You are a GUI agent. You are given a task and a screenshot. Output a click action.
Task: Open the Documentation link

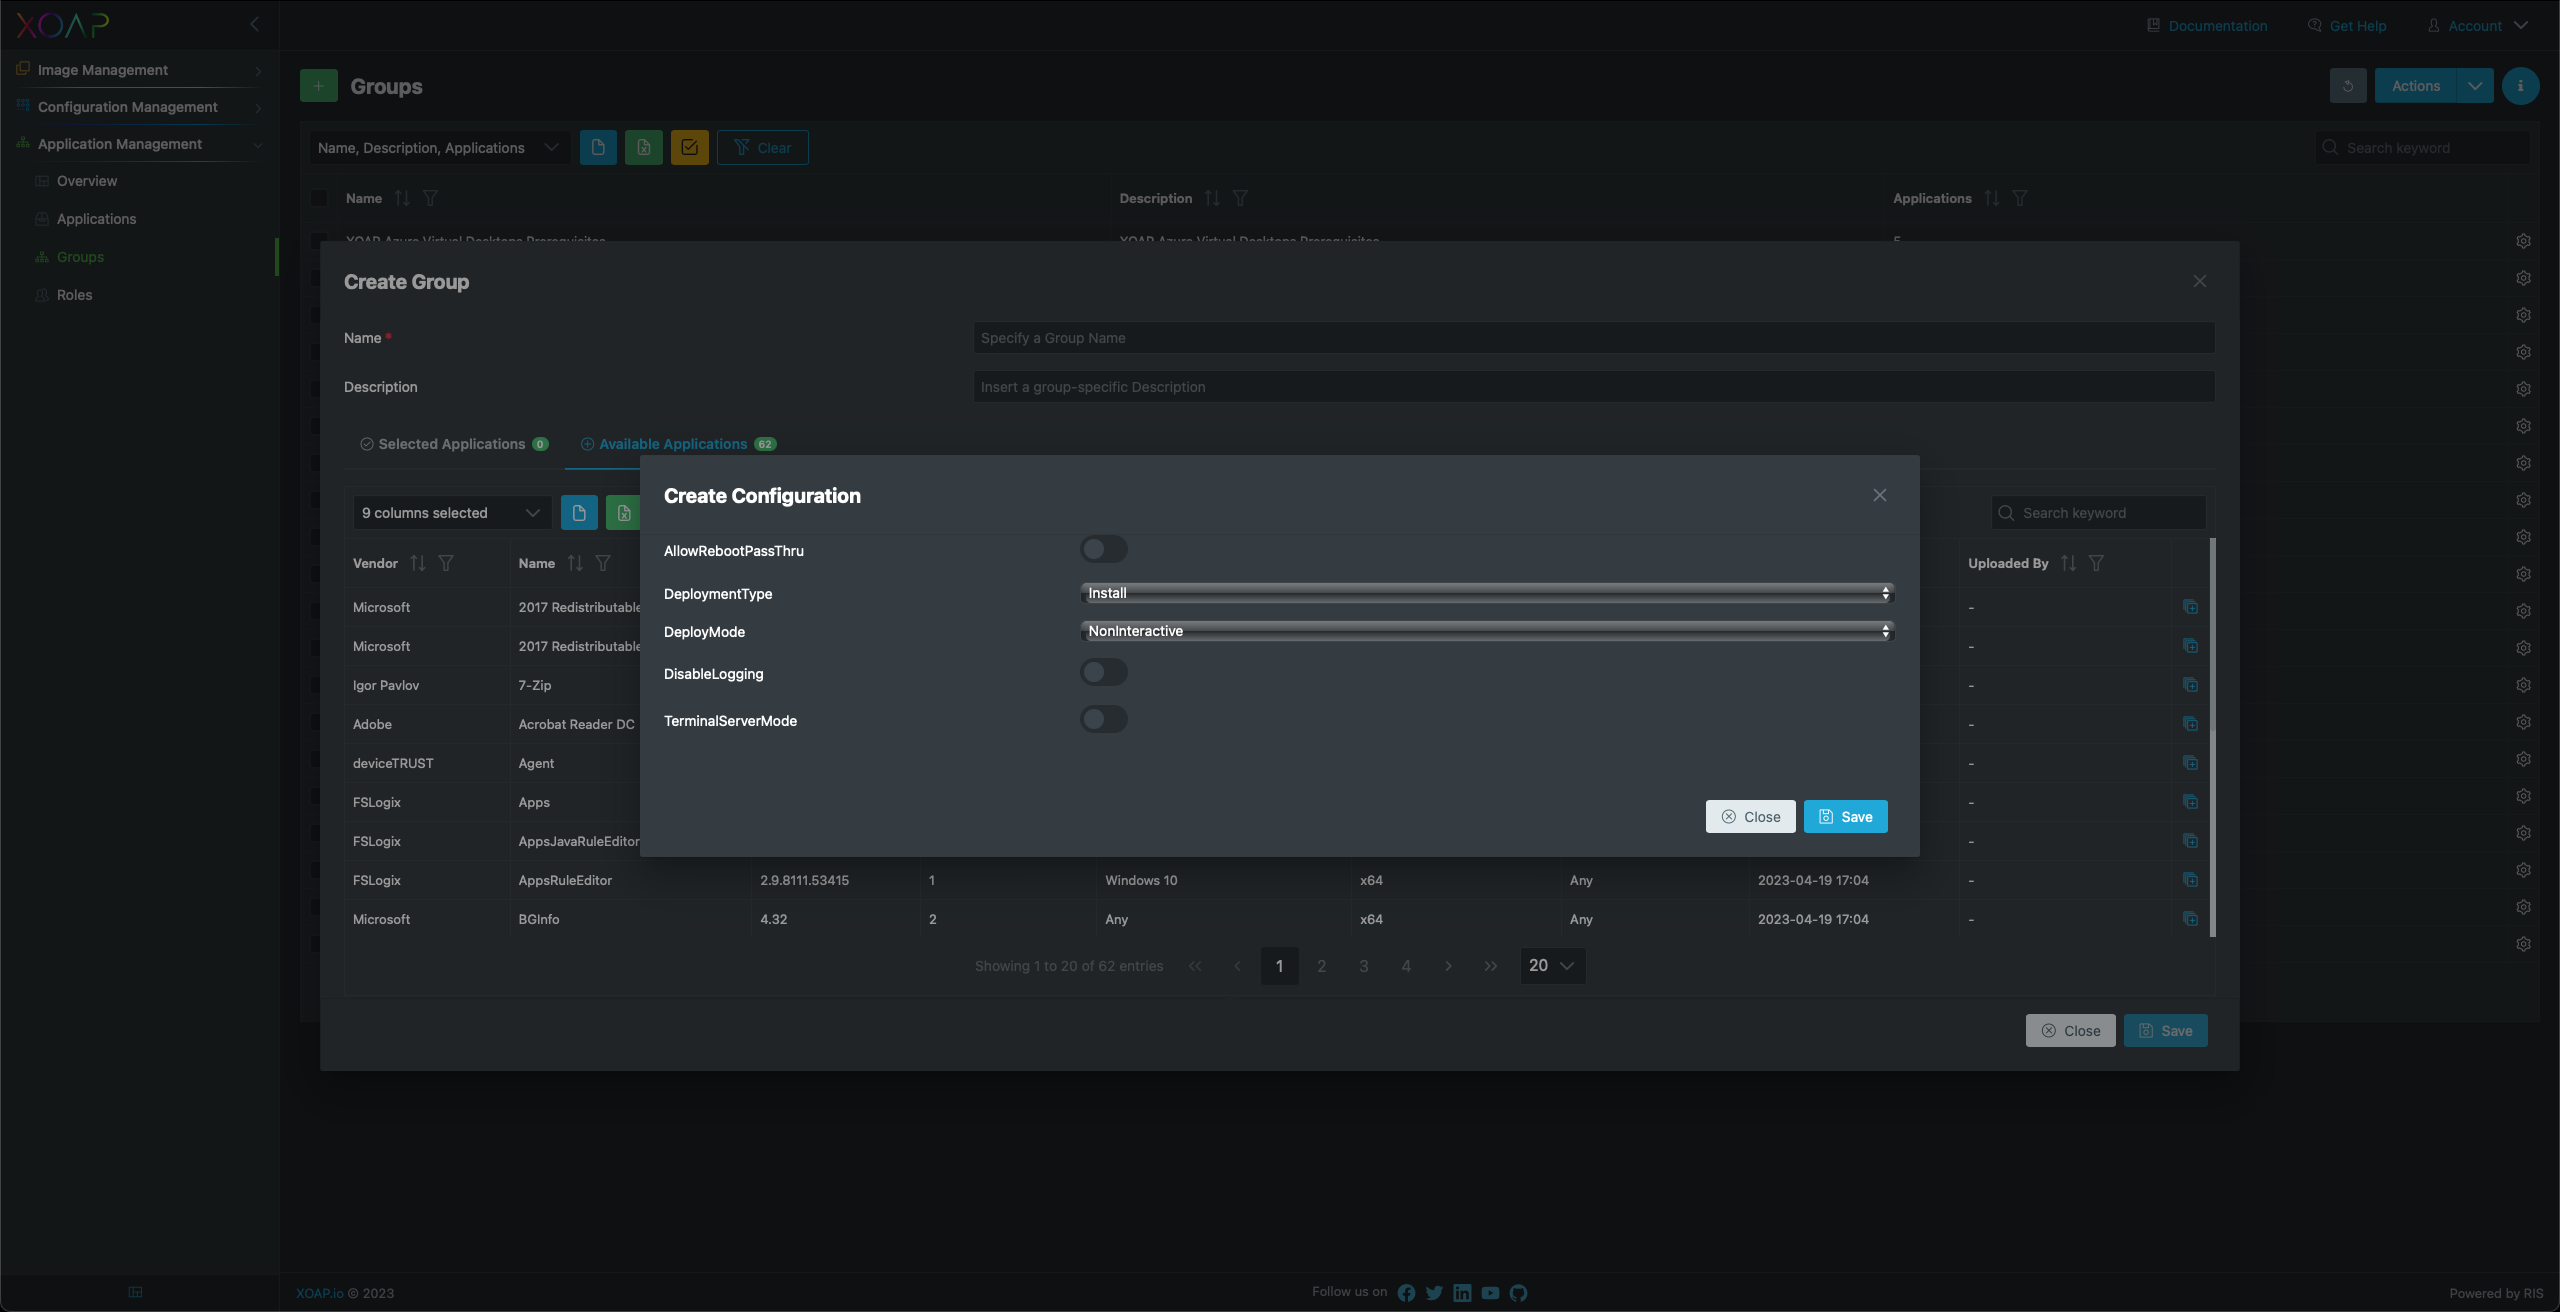pos(2207,26)
